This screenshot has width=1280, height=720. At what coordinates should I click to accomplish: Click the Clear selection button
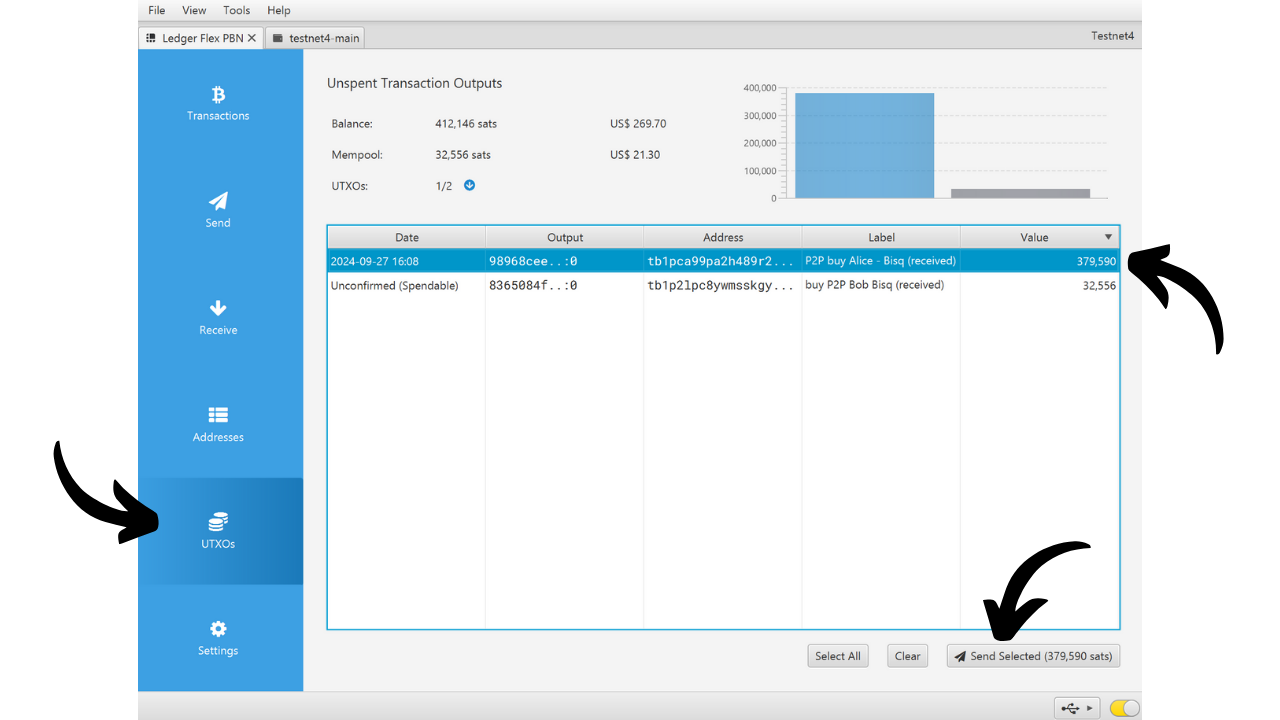[907, 656]
